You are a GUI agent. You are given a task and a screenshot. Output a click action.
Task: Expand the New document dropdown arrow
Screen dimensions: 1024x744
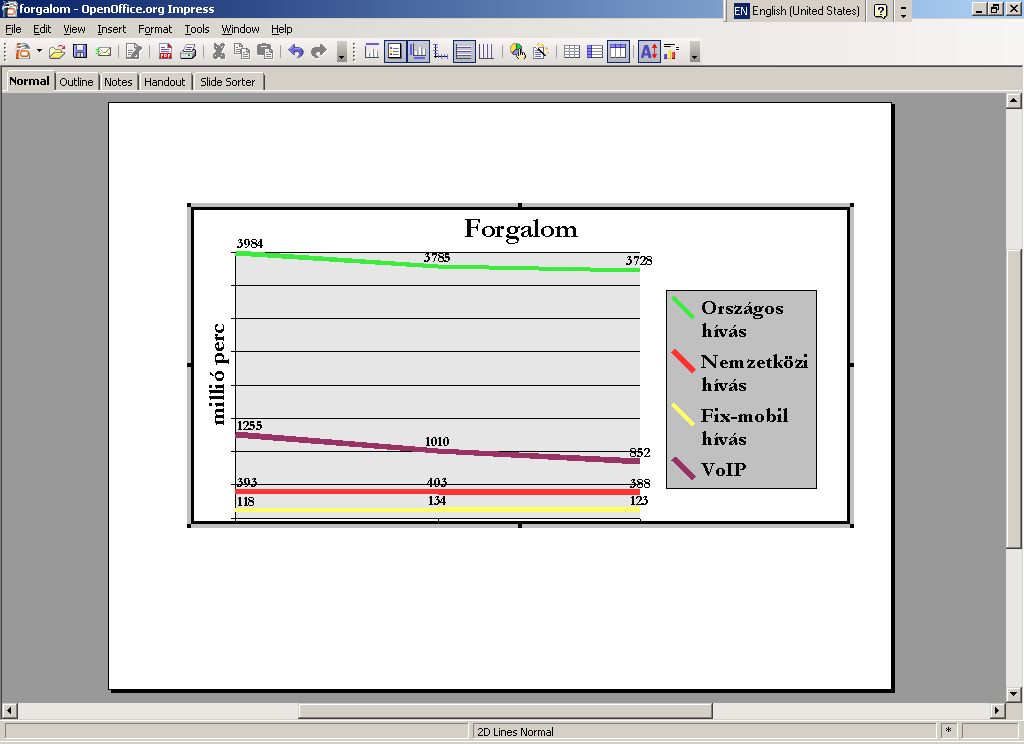coord(39,51)
